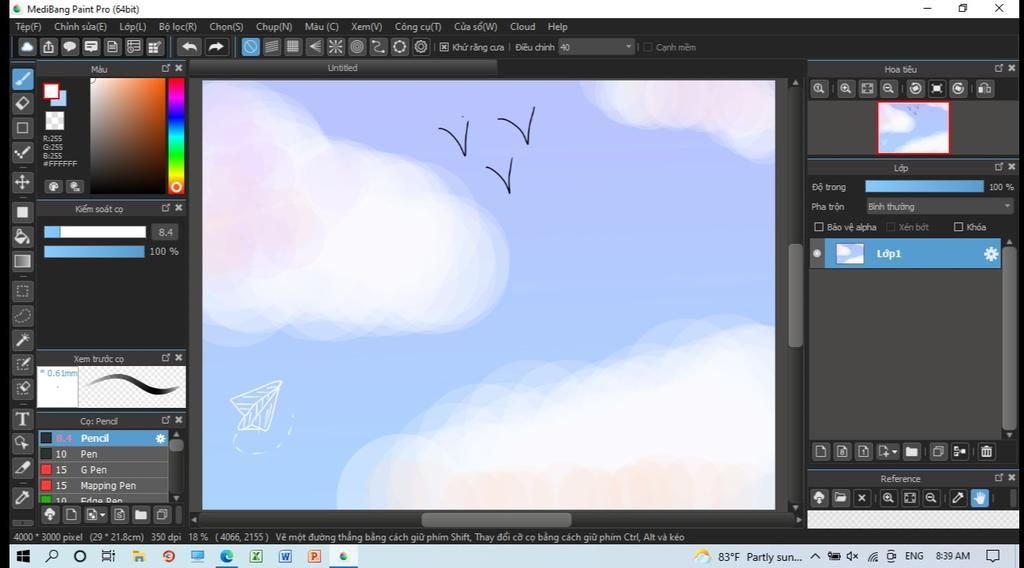The height and width of the screenshot is (568, 1024).
Task: Open a reference image via folder icon
Action: coord(840,498)
